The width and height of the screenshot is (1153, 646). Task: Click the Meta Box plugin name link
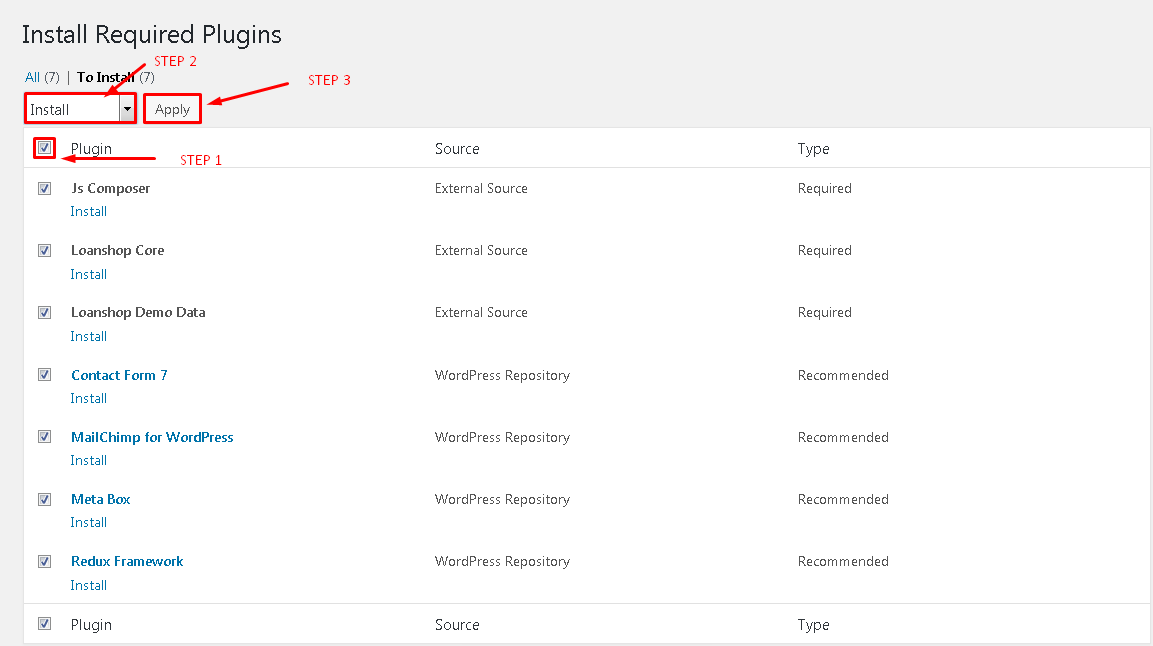[x=100, y=499]
